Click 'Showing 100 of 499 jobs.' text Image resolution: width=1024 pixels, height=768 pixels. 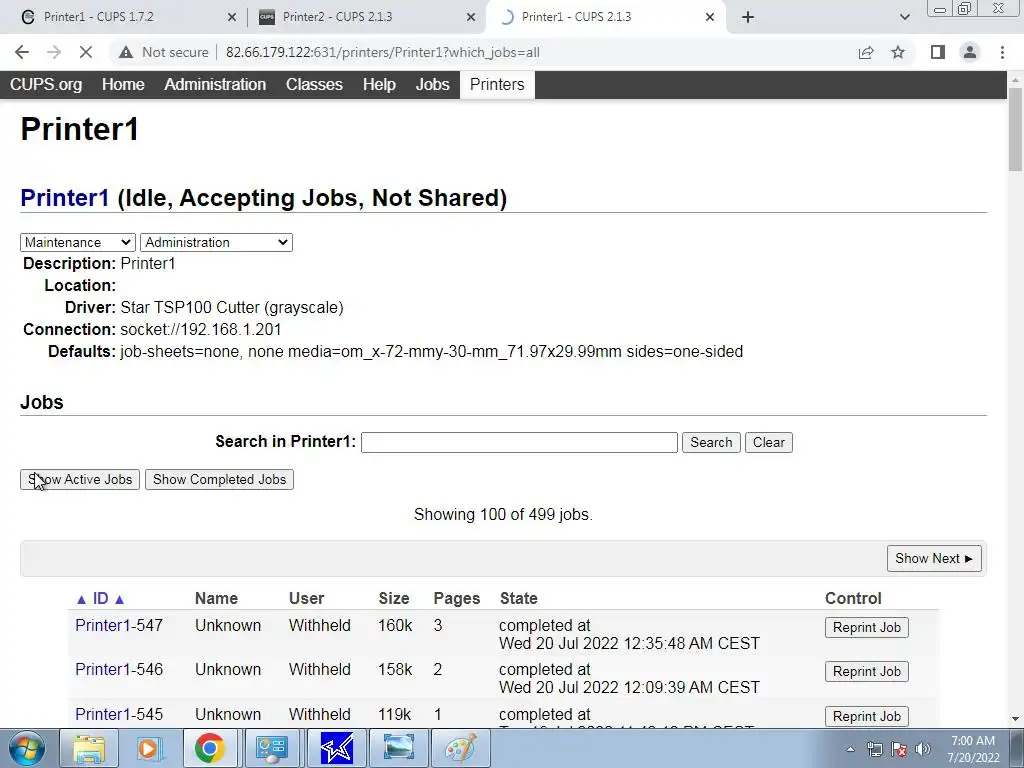tap(504, 515)
